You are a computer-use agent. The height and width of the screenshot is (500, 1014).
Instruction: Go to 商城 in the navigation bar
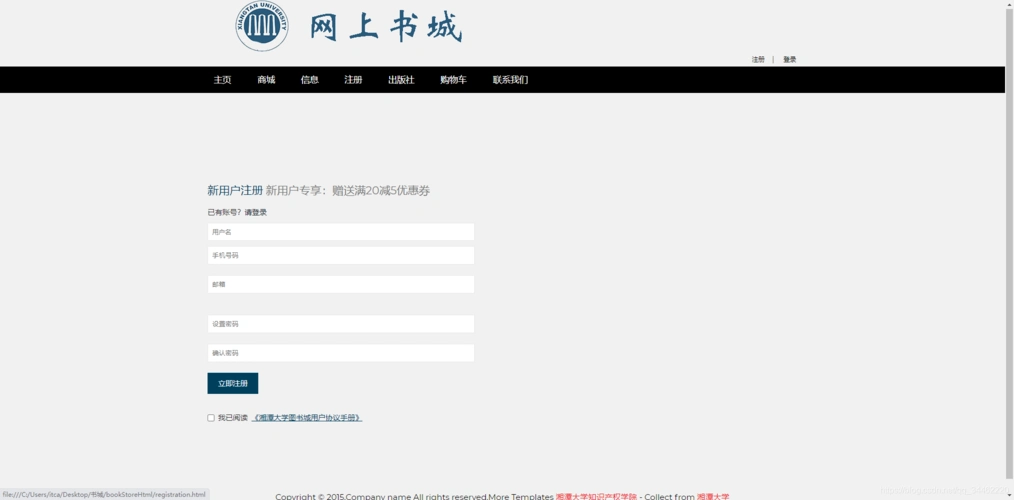coord(266,80)
